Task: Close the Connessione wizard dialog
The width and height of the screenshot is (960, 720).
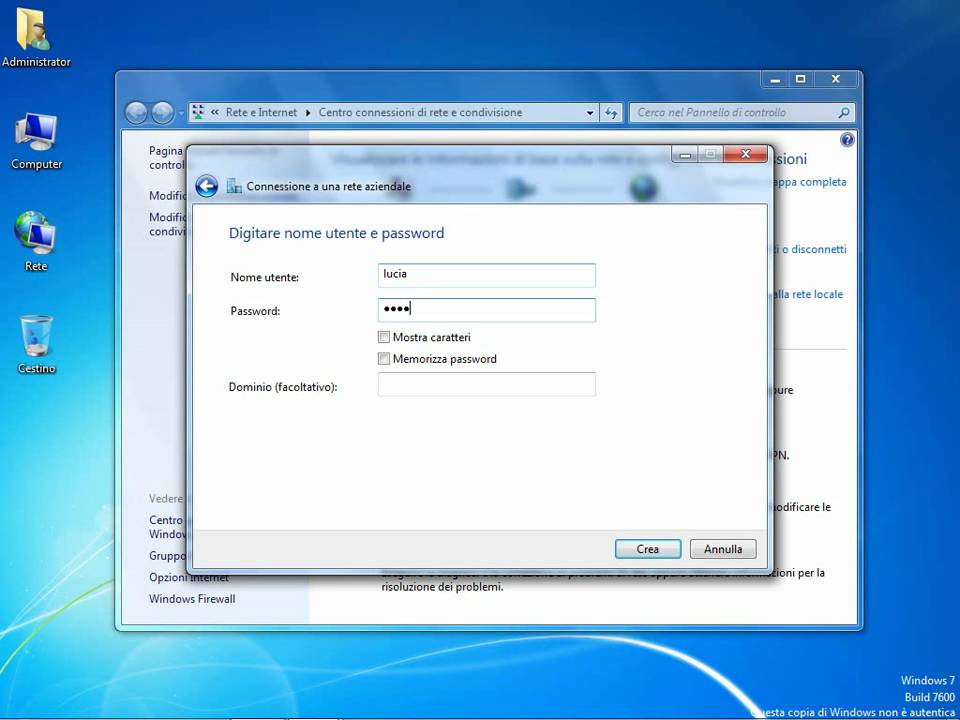Action: pos(745,154)
